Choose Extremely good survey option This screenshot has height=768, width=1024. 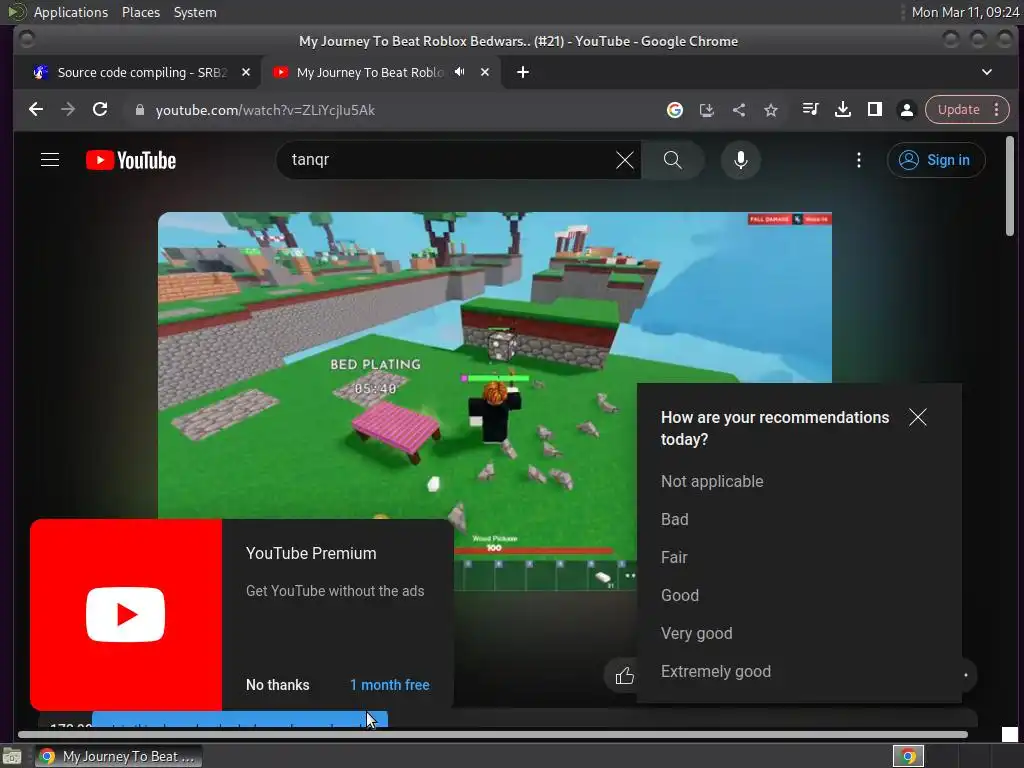(x=716, y=671)
